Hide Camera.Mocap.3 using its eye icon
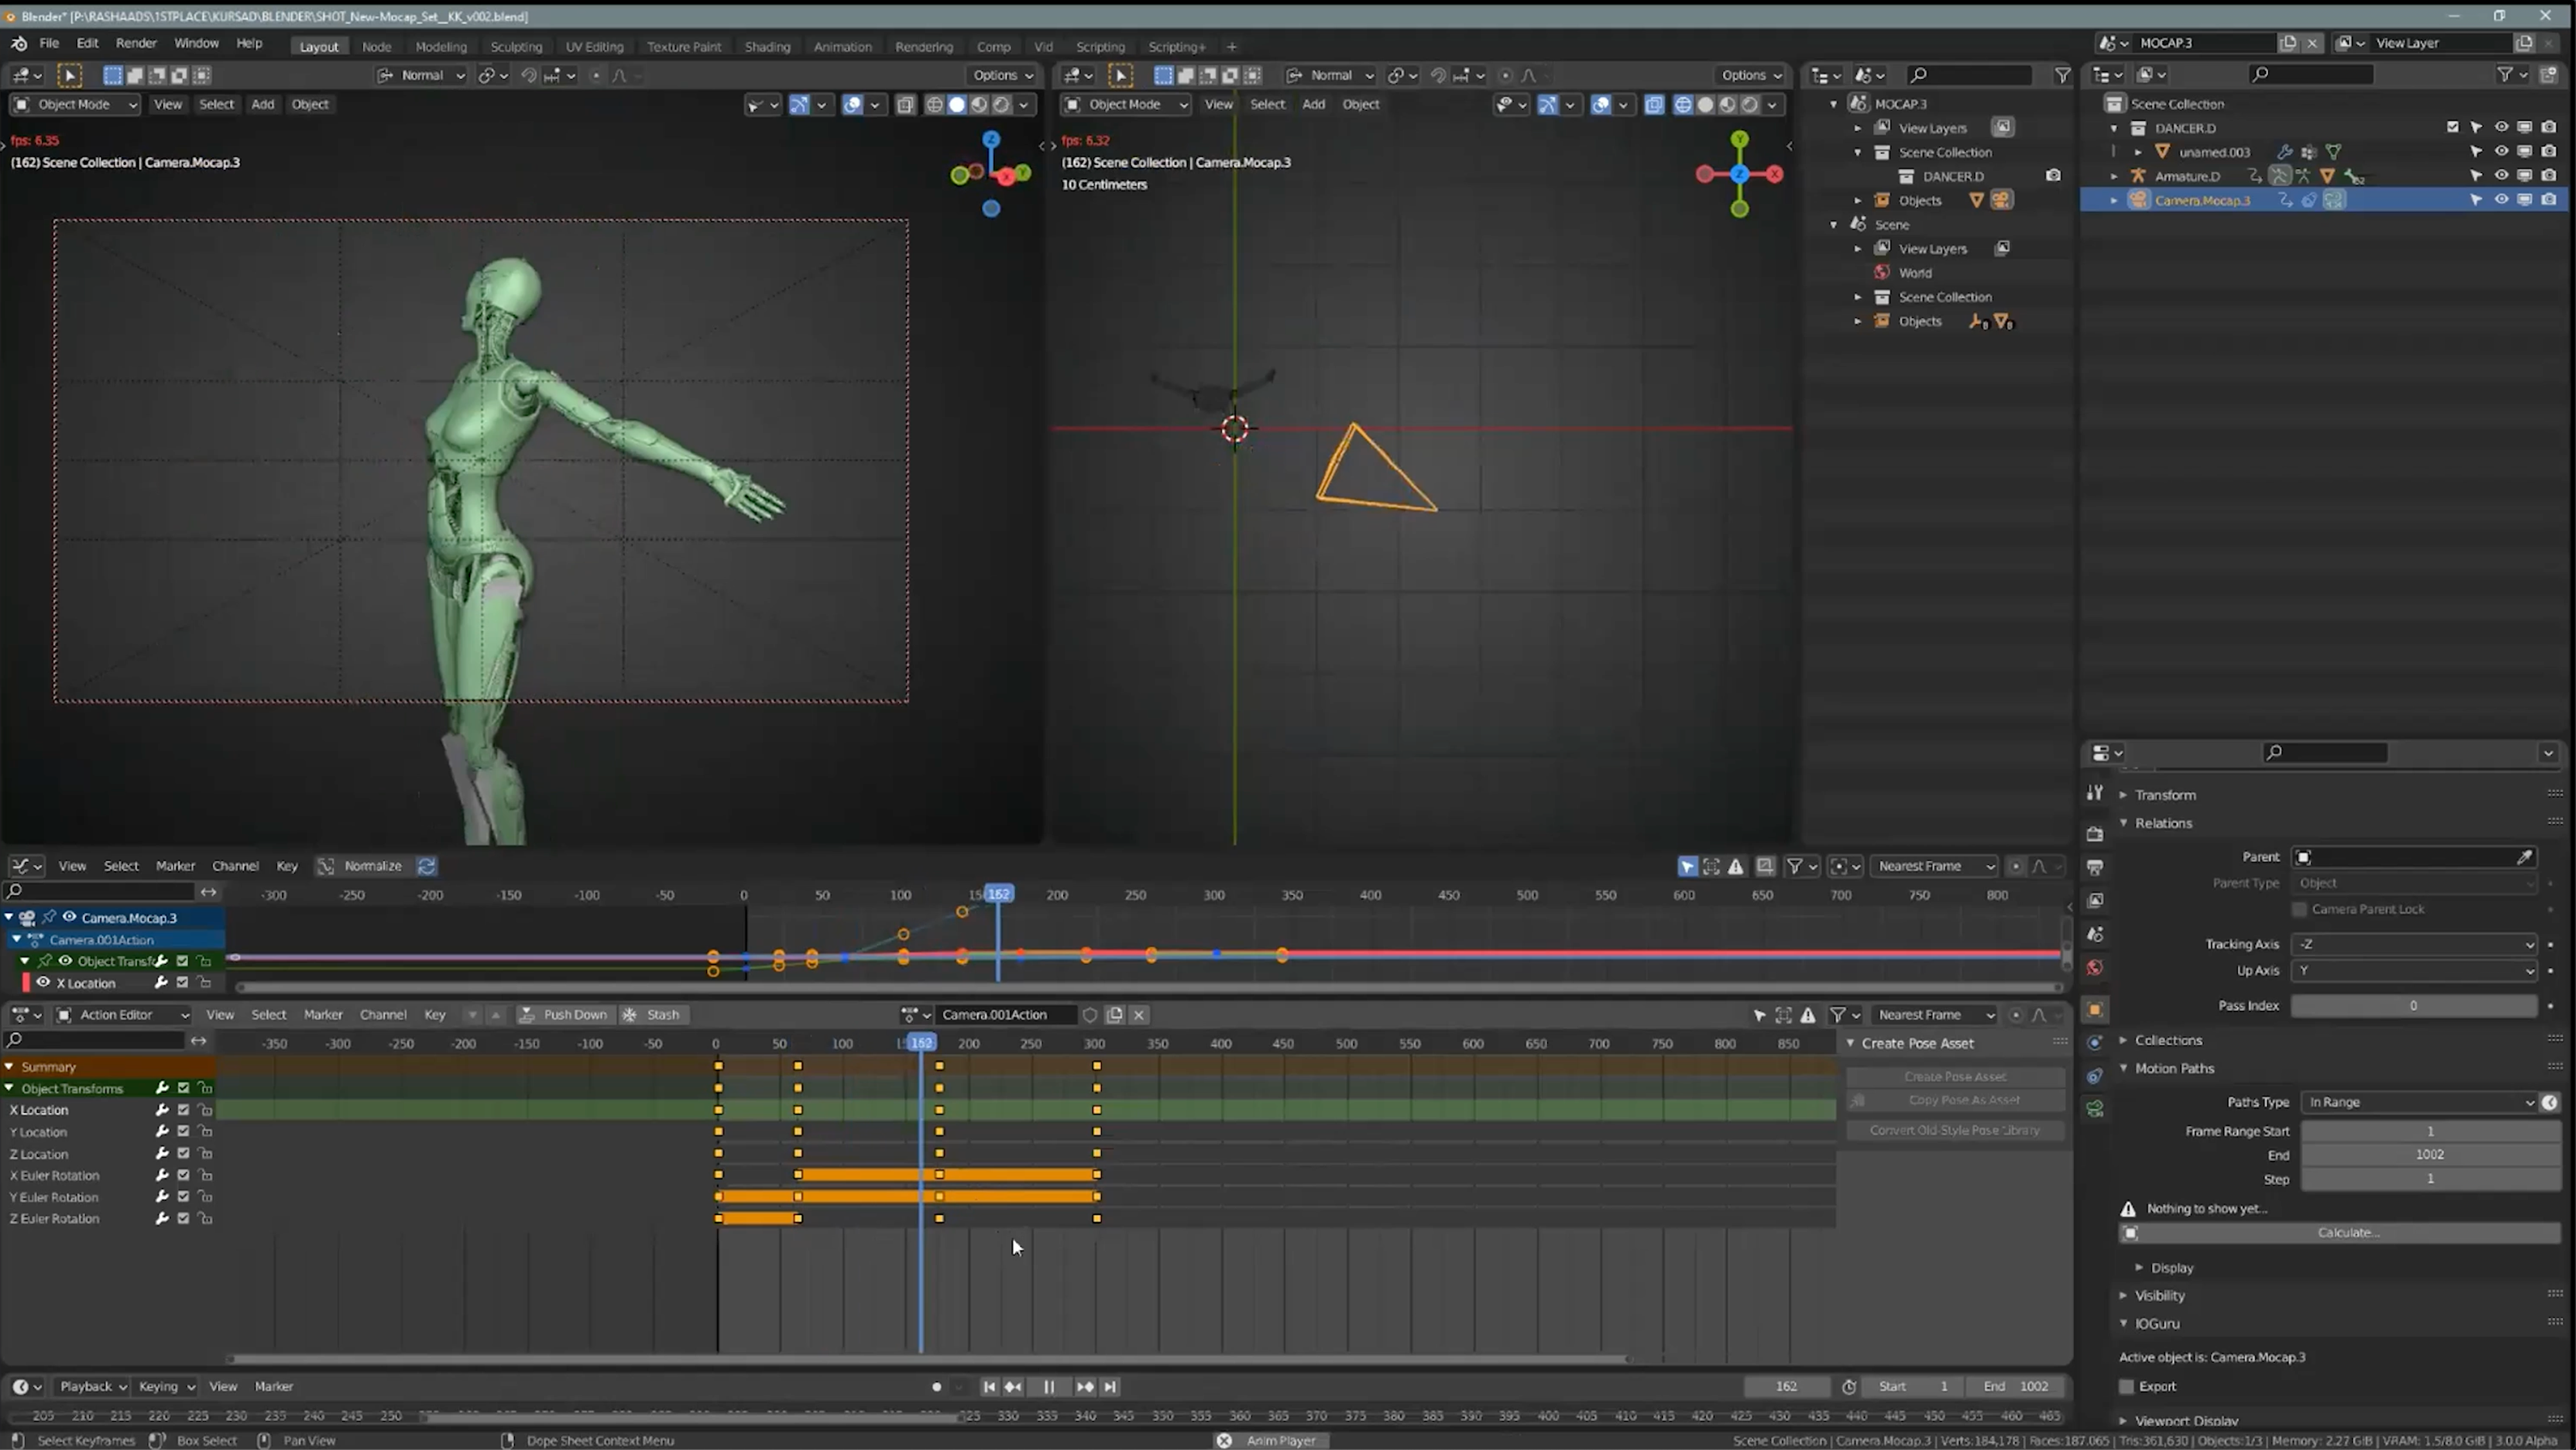The height and width of the screenshot is (1450, 2576). [2501, 200]
